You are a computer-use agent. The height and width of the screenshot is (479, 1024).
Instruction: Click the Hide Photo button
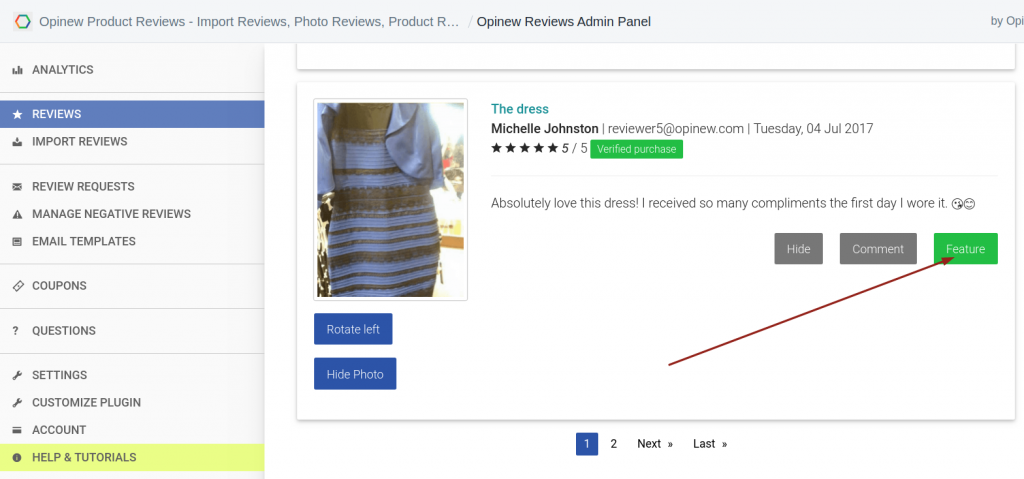355,374
